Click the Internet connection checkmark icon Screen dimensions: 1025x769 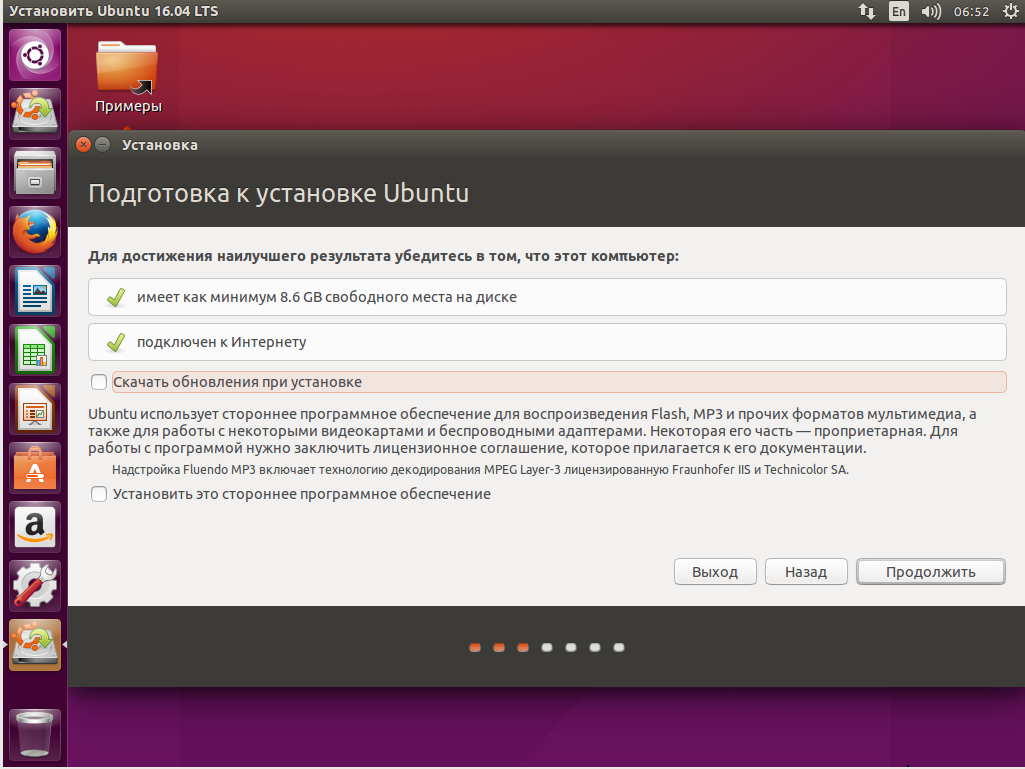pos(116,342)
